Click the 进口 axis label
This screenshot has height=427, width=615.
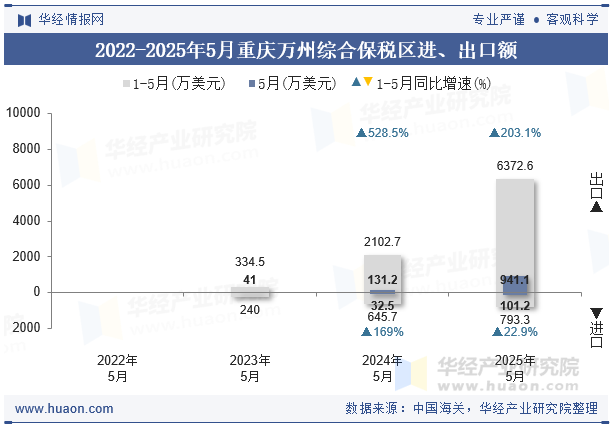pyautogui.click(x=597, y=334)
